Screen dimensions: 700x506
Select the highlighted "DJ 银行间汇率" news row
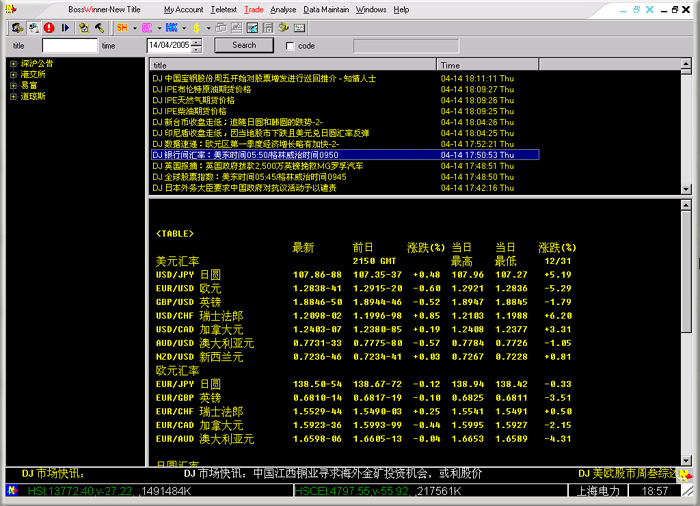[x=344, y=155]
